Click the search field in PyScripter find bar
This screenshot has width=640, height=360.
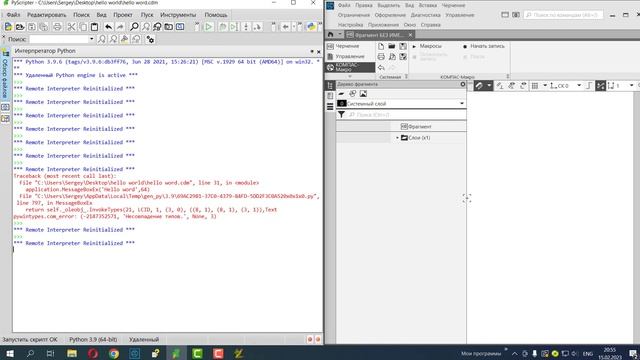[59, 39]
